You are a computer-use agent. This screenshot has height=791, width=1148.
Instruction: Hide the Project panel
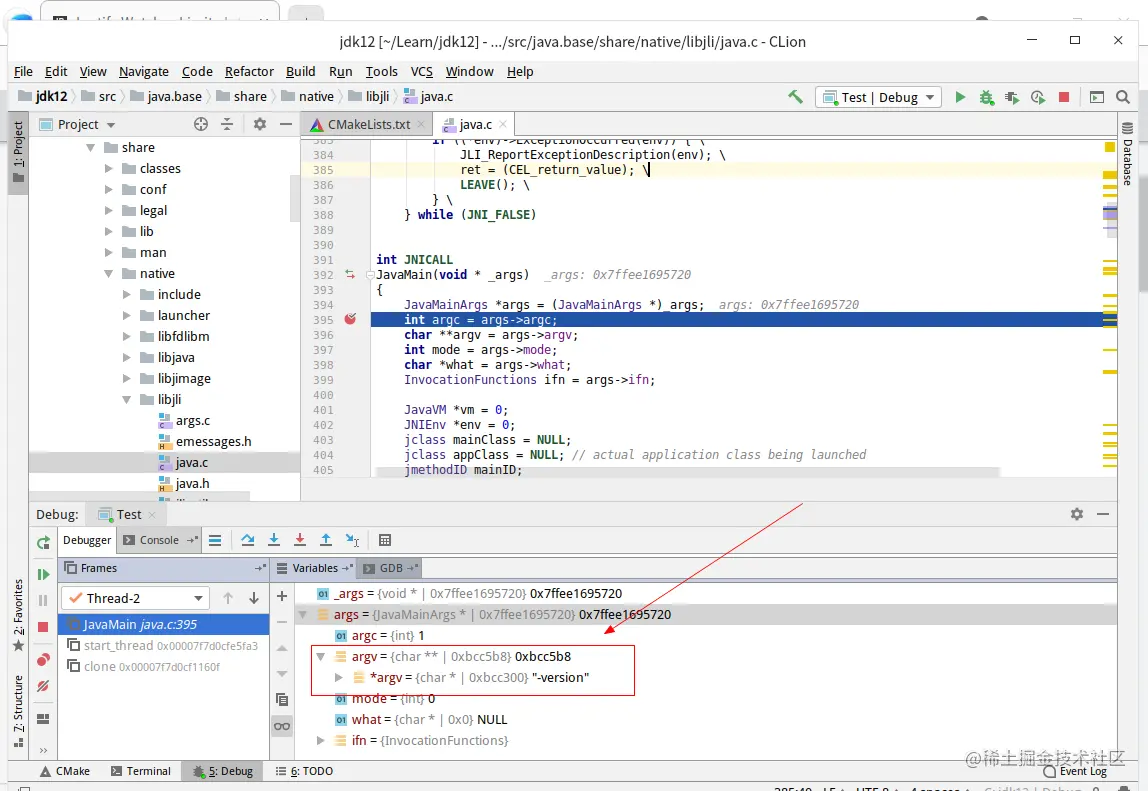[x=286, y=125]
